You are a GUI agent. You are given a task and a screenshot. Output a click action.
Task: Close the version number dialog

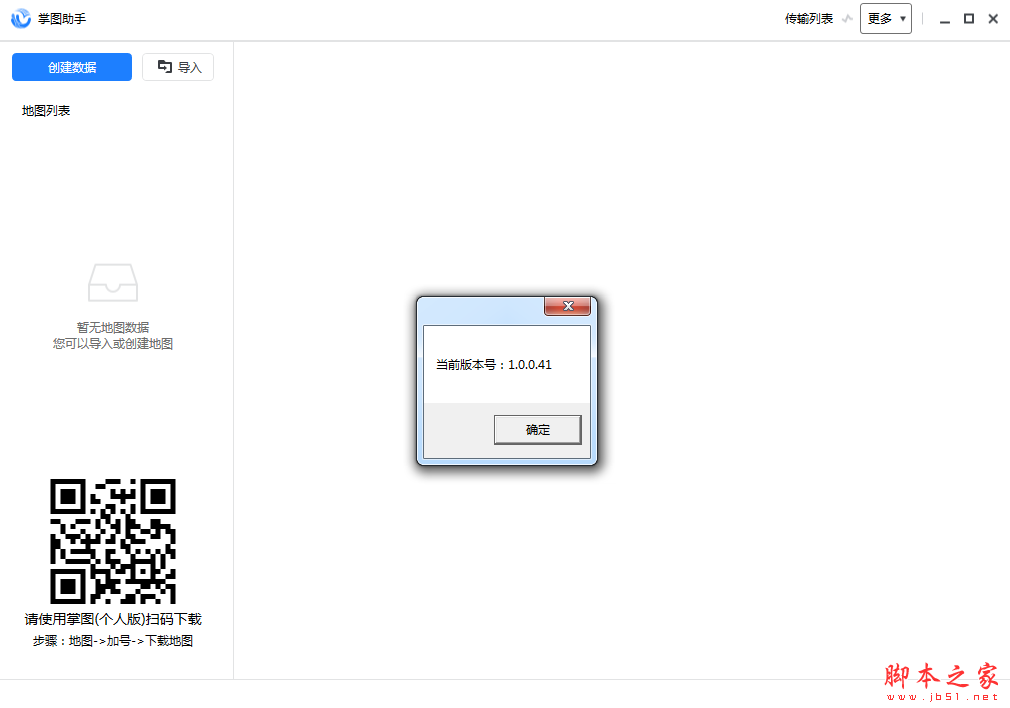(x=567, y=306)
